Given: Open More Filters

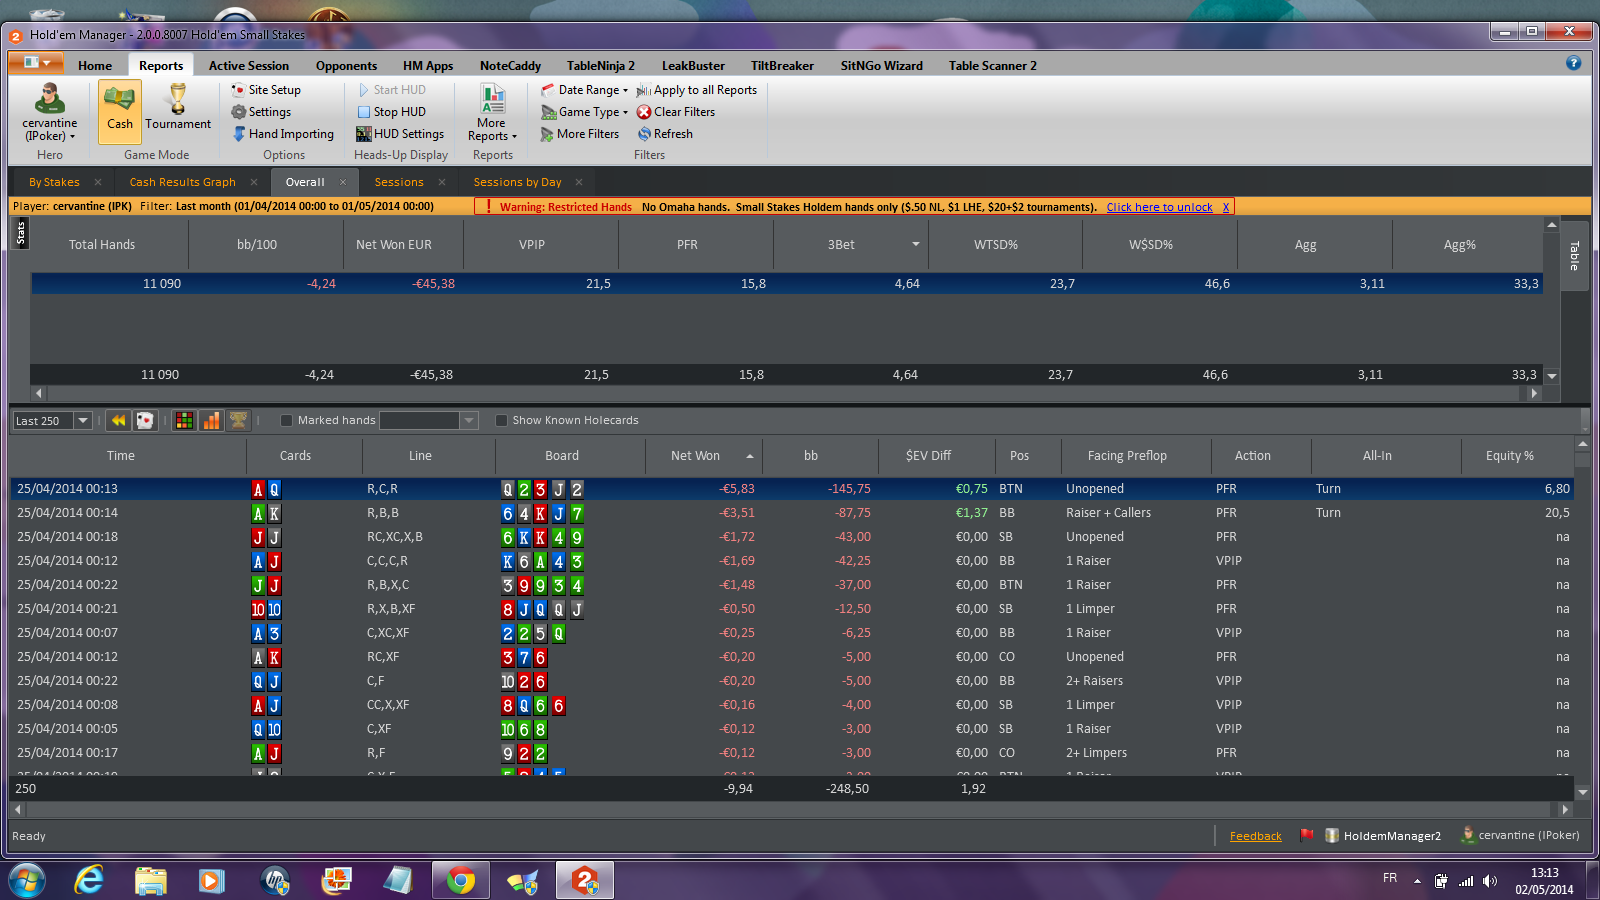Looking at the screenshot, I should coord(580,134).
